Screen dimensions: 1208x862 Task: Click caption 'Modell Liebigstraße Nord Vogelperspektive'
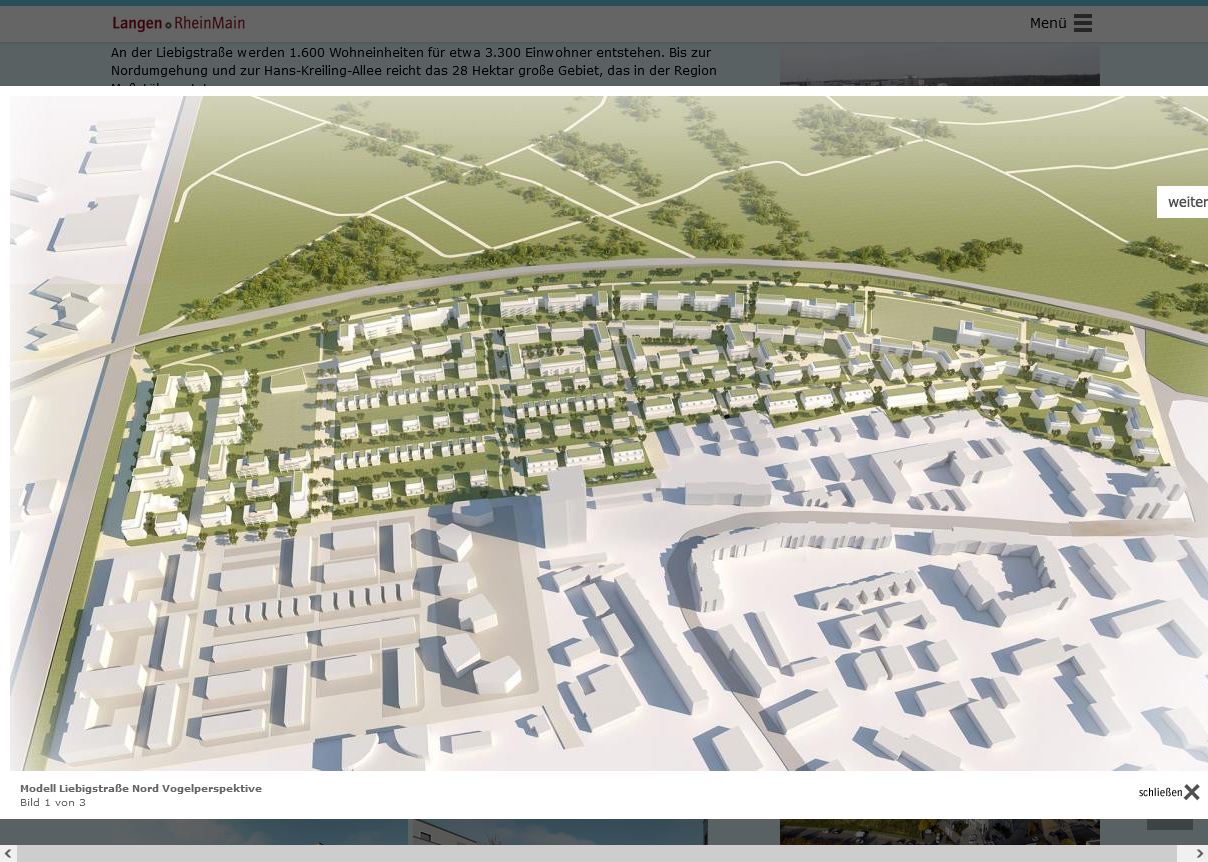point(141,788)
